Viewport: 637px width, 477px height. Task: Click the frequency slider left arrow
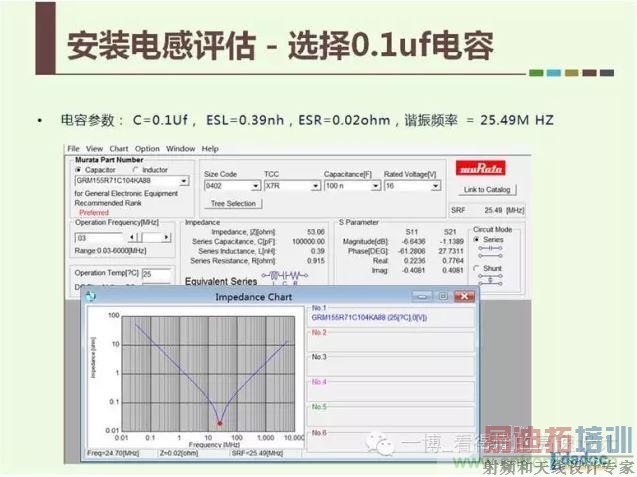[x=132, y=237]
